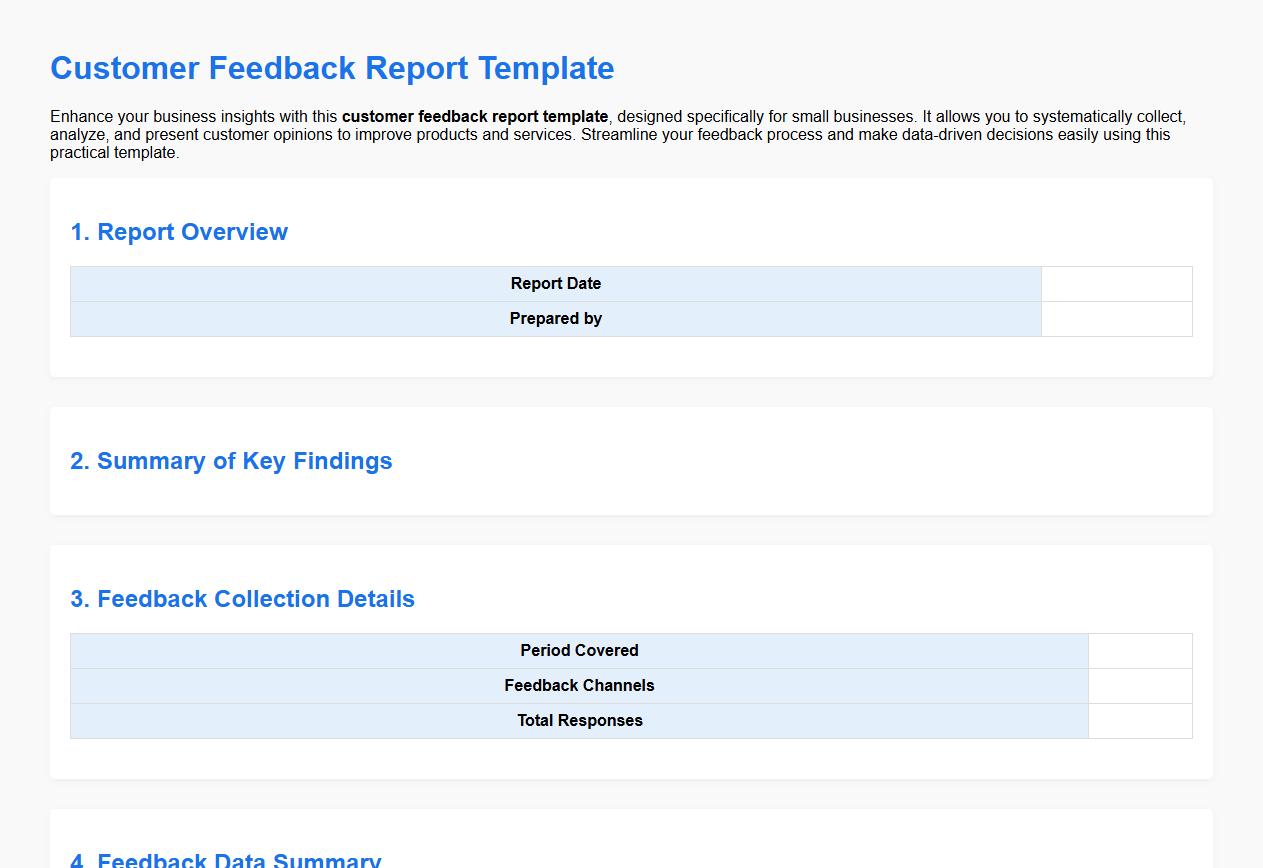Click the empty cell beside Feedback Channels
The image size is (1263, 868).
[1139, 686]
